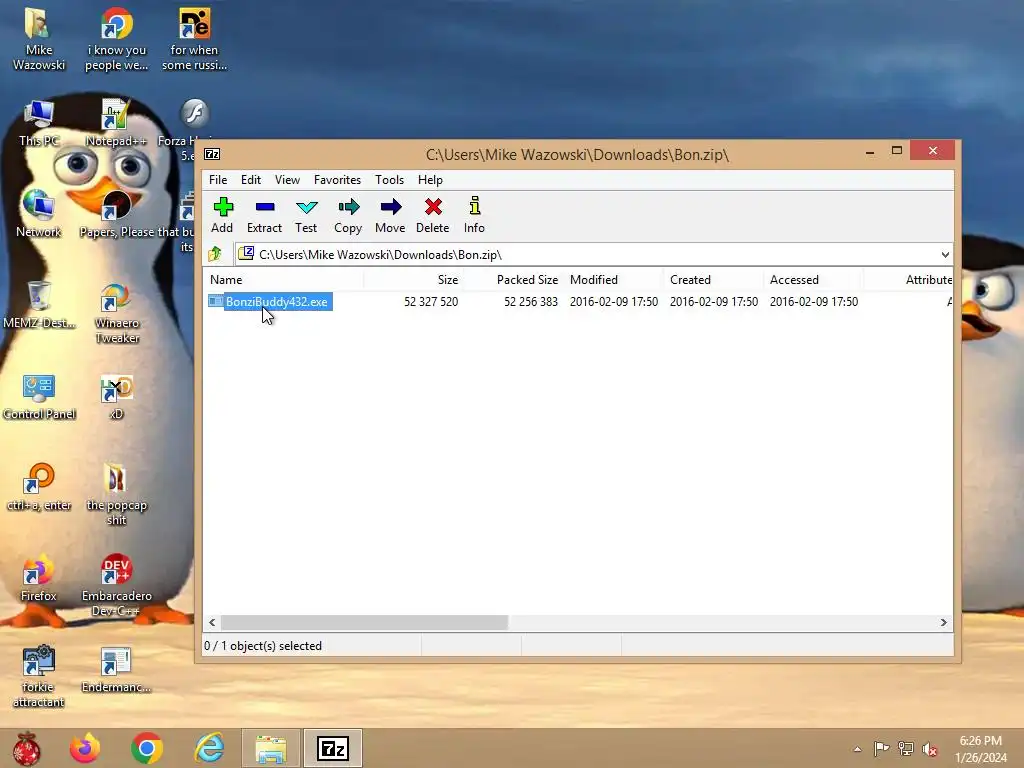Select the BonziBuddy432.exe file row
Viewport: 1024px width, 768px height.
pos(578,302)
